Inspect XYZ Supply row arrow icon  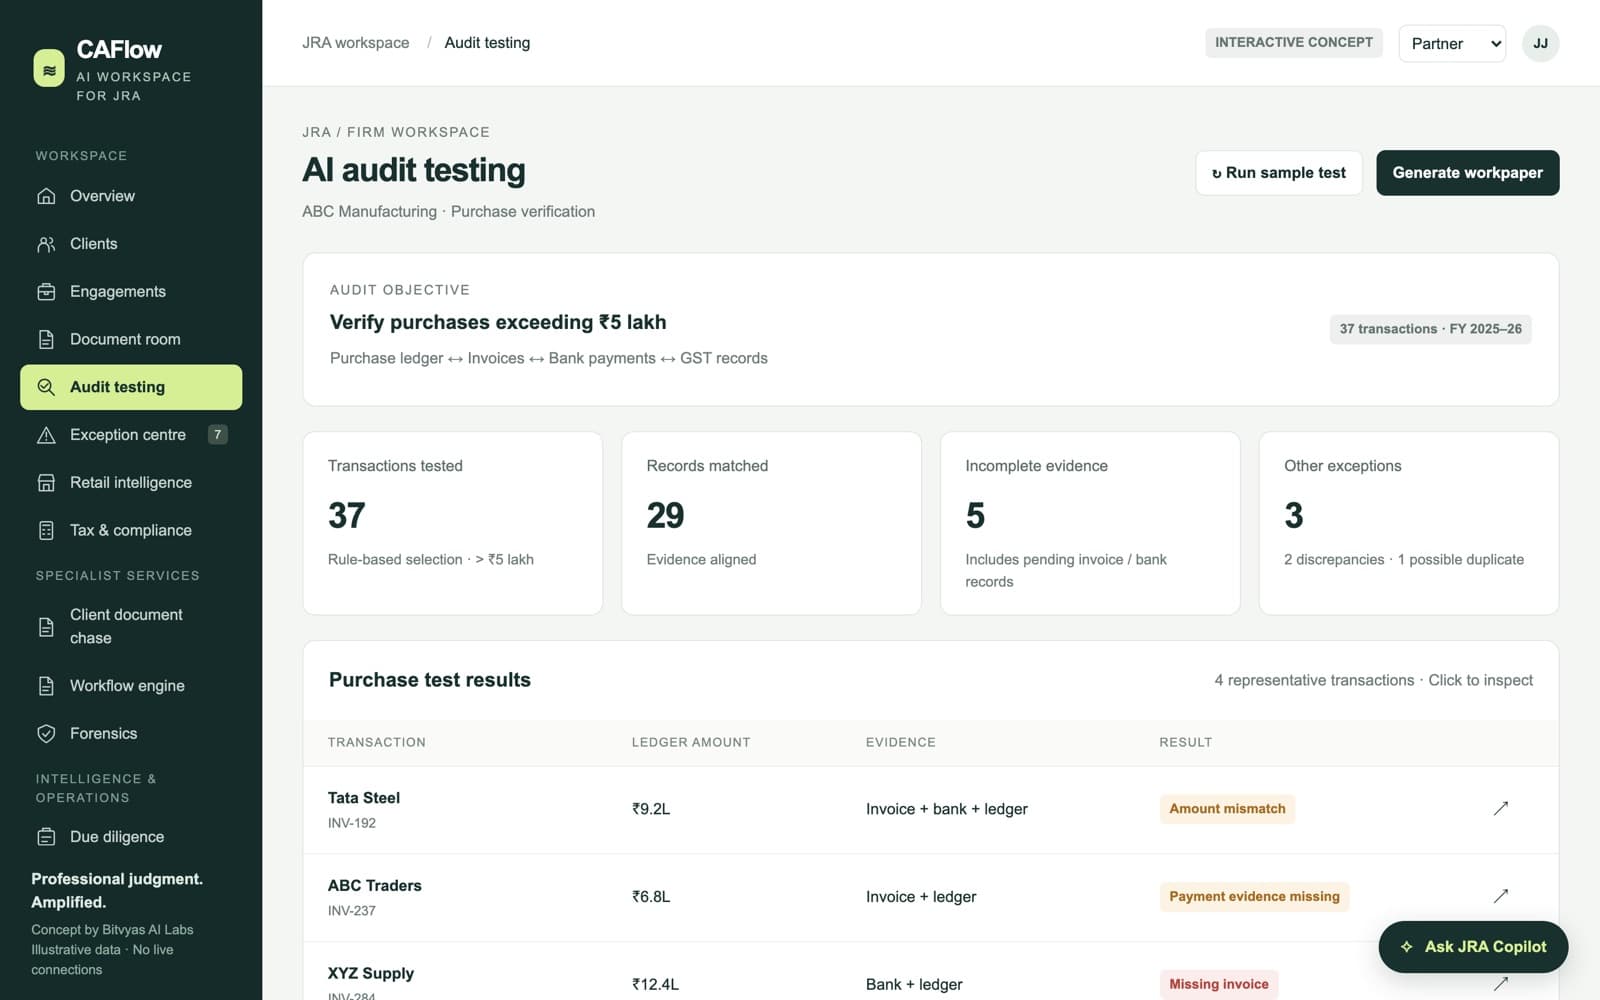pyautogui.click(x=1500, y=984)
